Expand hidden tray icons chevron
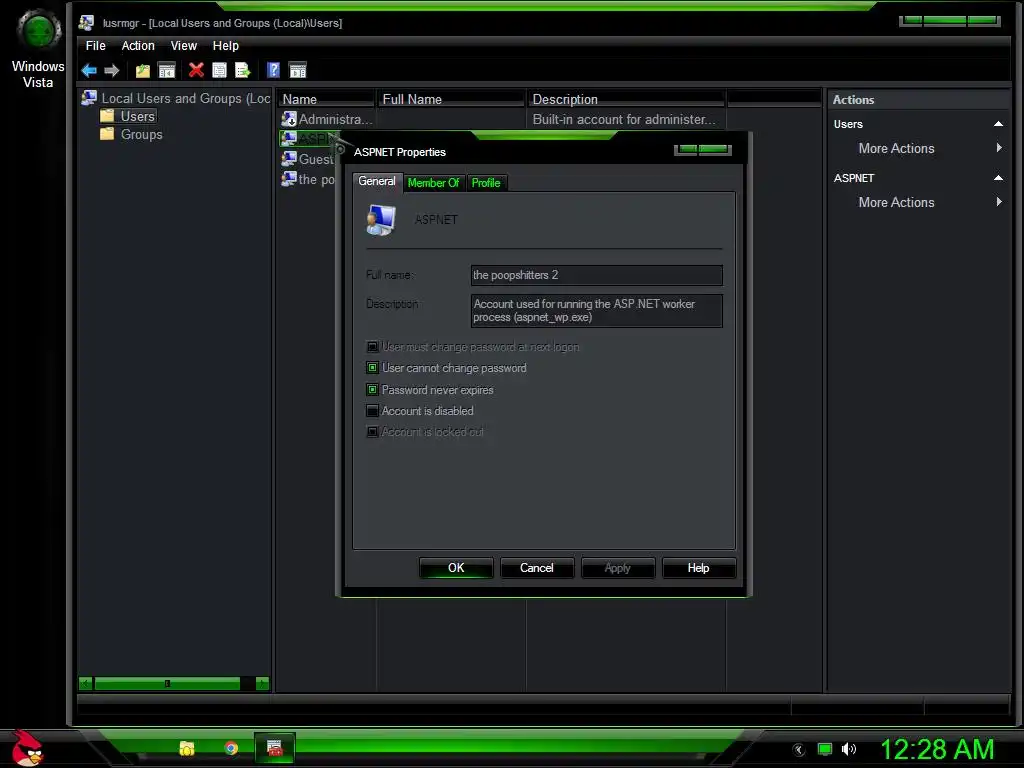Screen dimensions: 1024x768 click(798, 750)
